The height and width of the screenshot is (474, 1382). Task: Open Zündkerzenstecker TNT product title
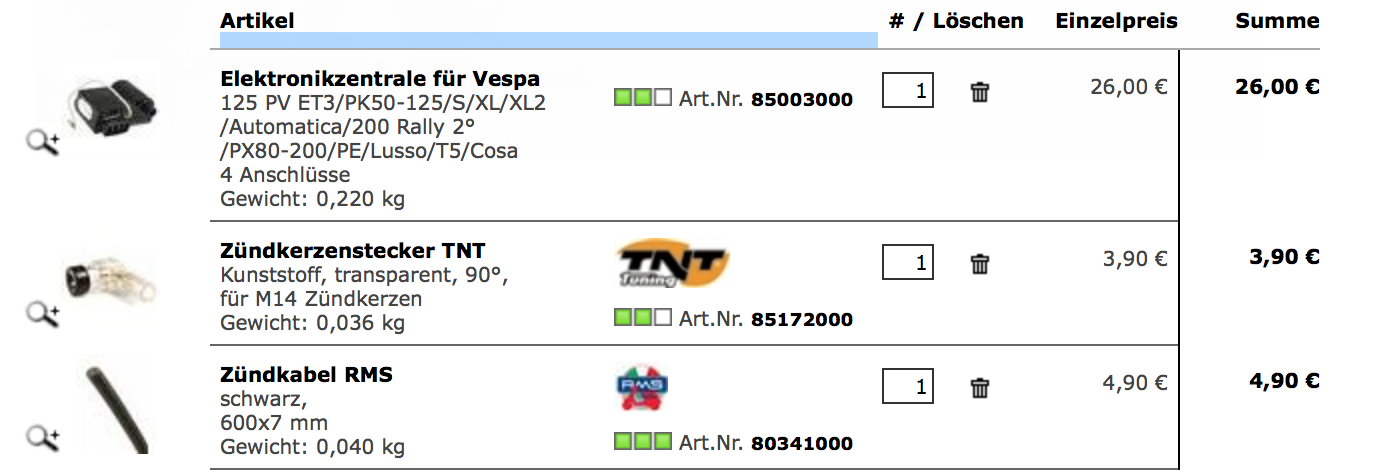point(352,250)
